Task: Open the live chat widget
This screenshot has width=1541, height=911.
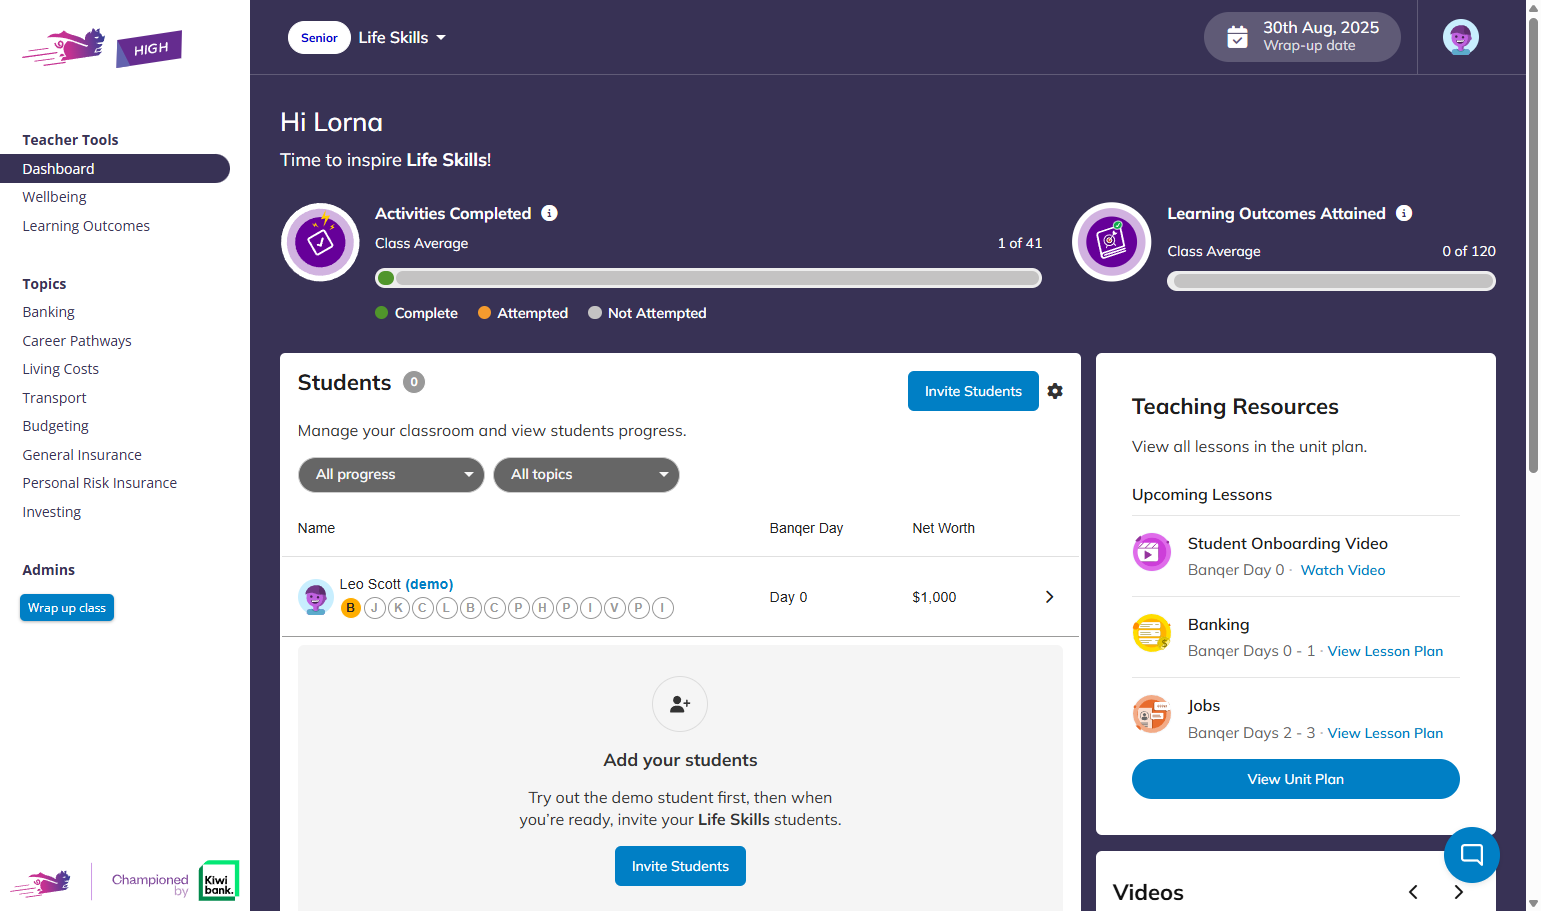Action: (1471, 854)
